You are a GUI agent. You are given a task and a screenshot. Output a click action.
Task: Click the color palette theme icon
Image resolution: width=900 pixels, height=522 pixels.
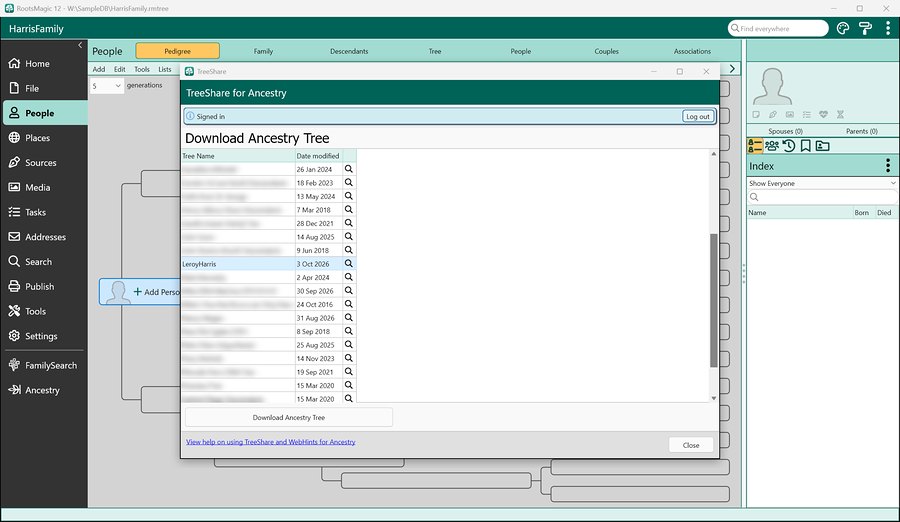[x=843, y=28]
